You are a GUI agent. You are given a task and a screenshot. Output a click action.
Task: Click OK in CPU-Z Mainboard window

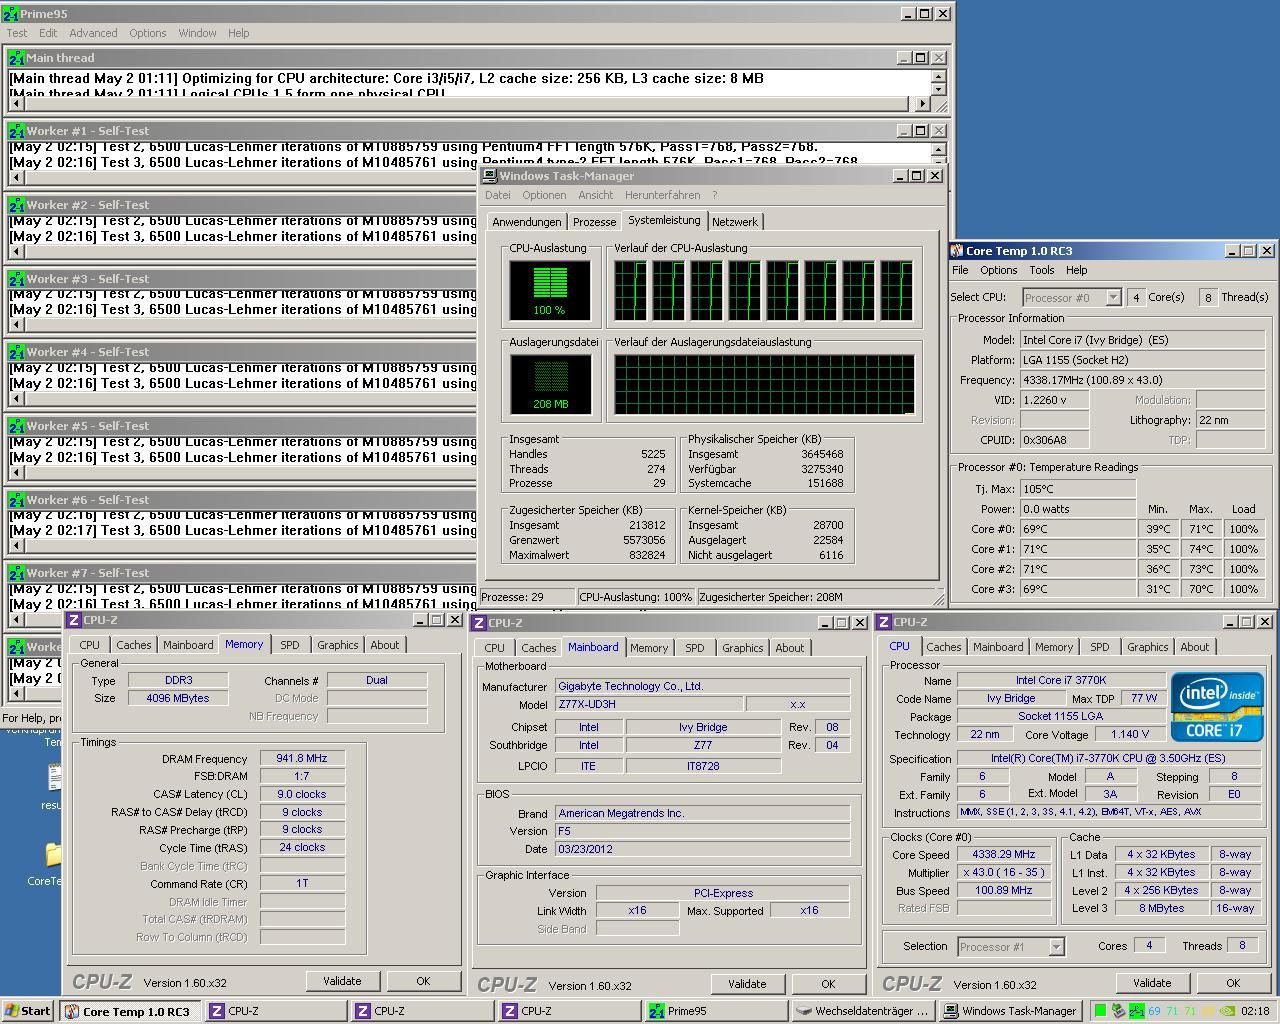(x=828, y=984)
